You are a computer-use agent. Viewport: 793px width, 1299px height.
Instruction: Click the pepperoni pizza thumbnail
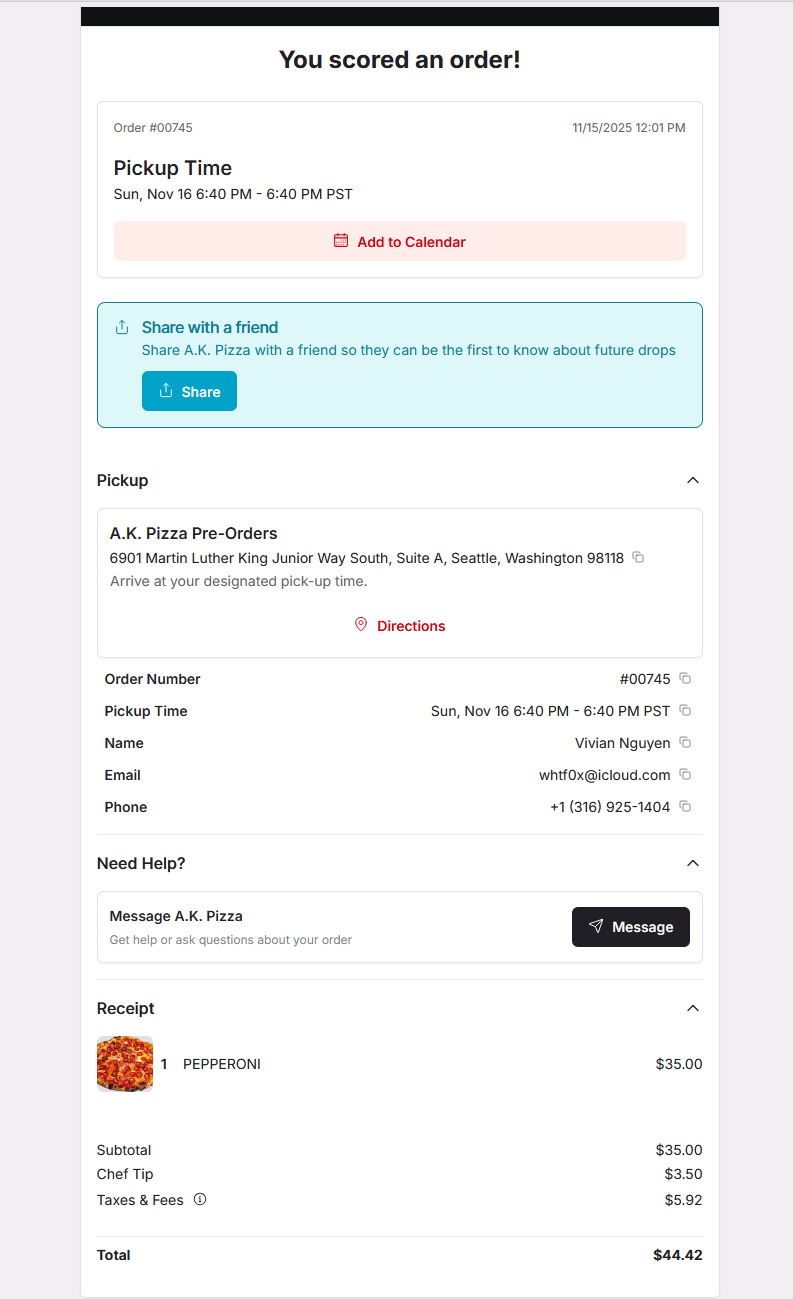125,1064
